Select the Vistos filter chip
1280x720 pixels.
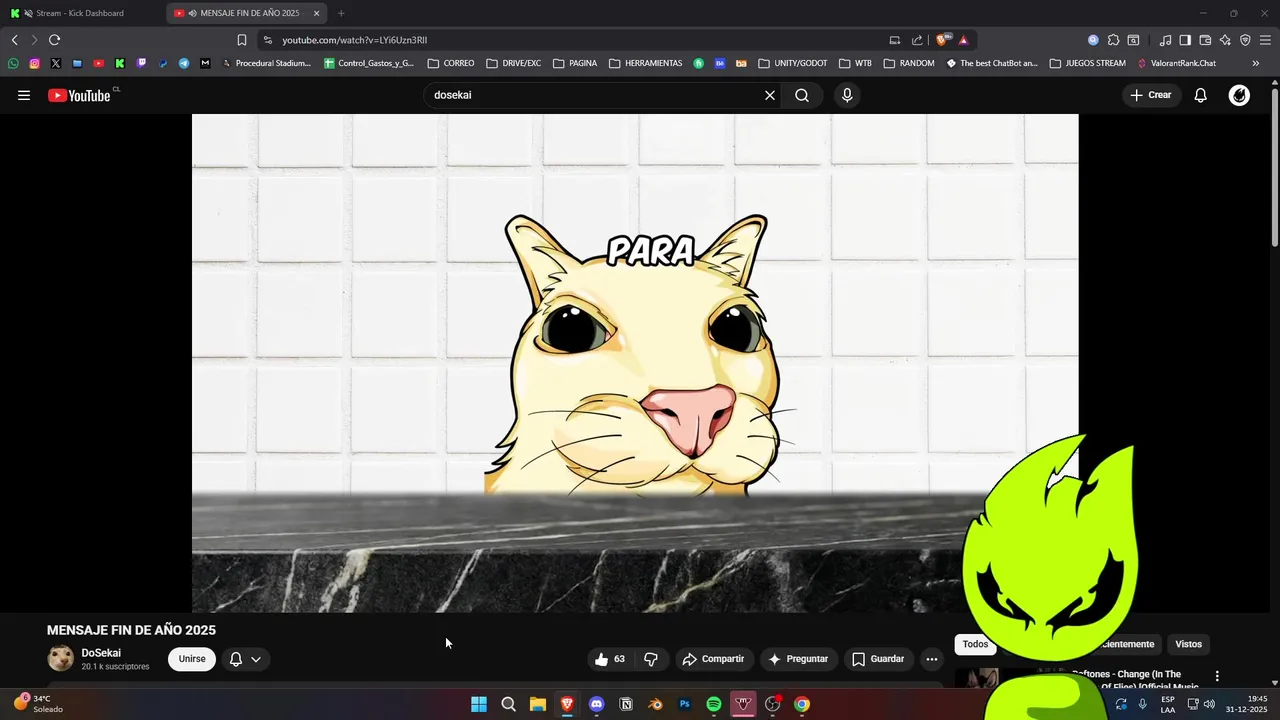point(1188,644)
